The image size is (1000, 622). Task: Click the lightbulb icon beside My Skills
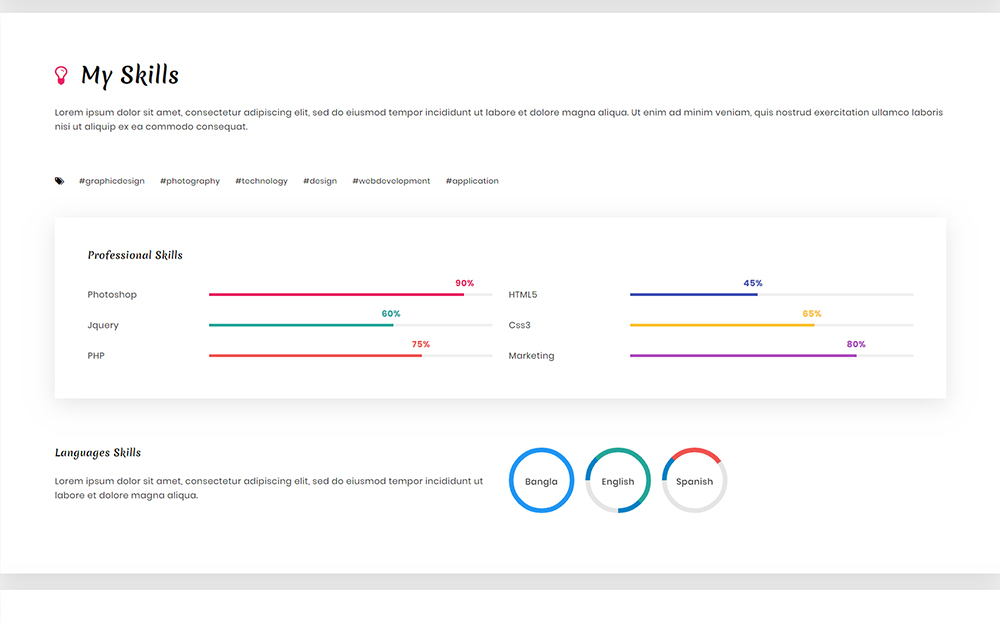click(61, 75)
